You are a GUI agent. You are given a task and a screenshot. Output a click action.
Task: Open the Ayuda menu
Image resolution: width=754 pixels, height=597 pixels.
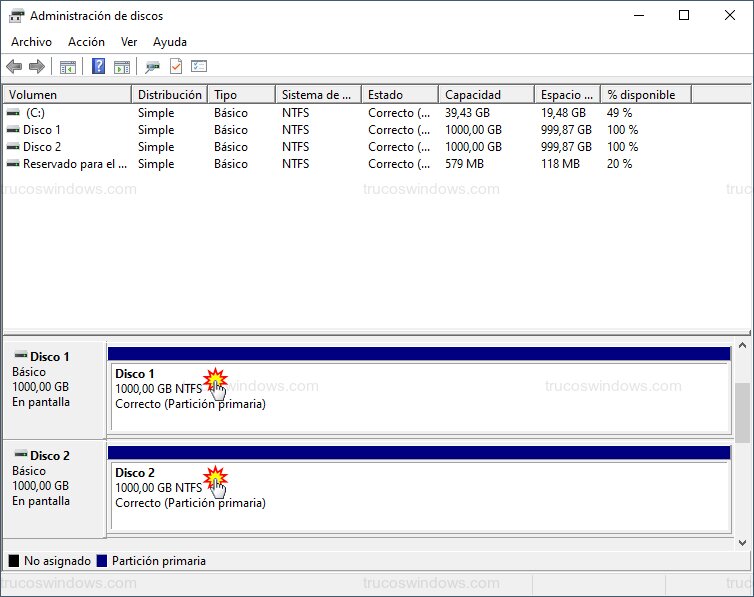[x=170, y=42]
